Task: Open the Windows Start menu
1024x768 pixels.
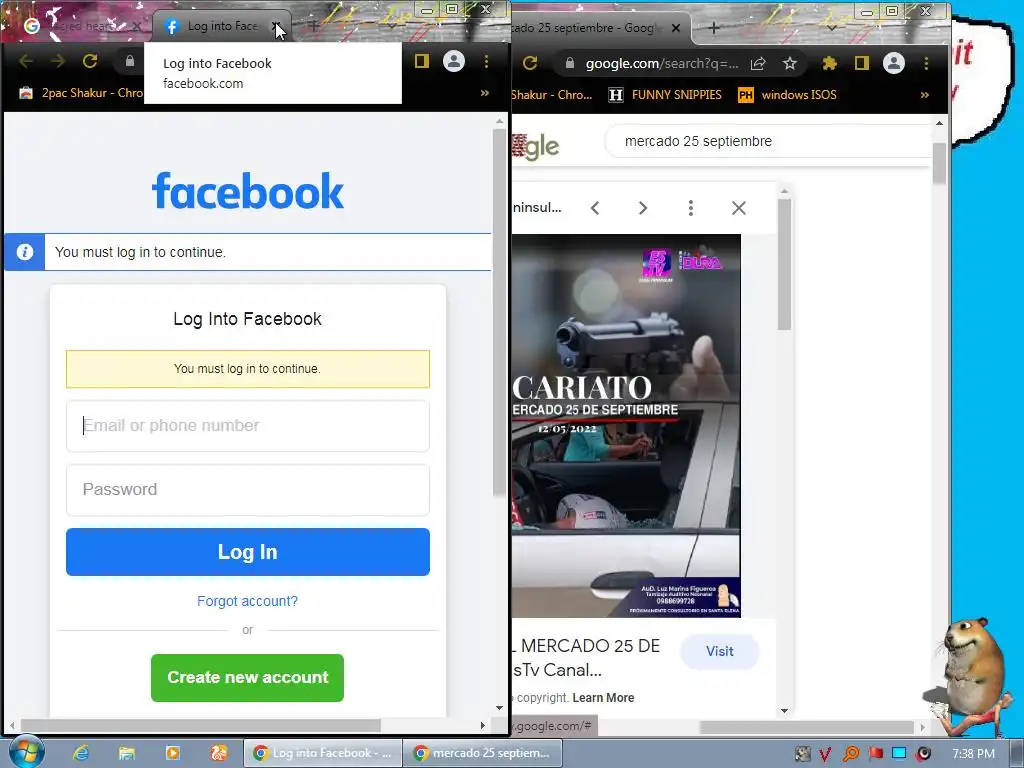Action: [26, 752]
